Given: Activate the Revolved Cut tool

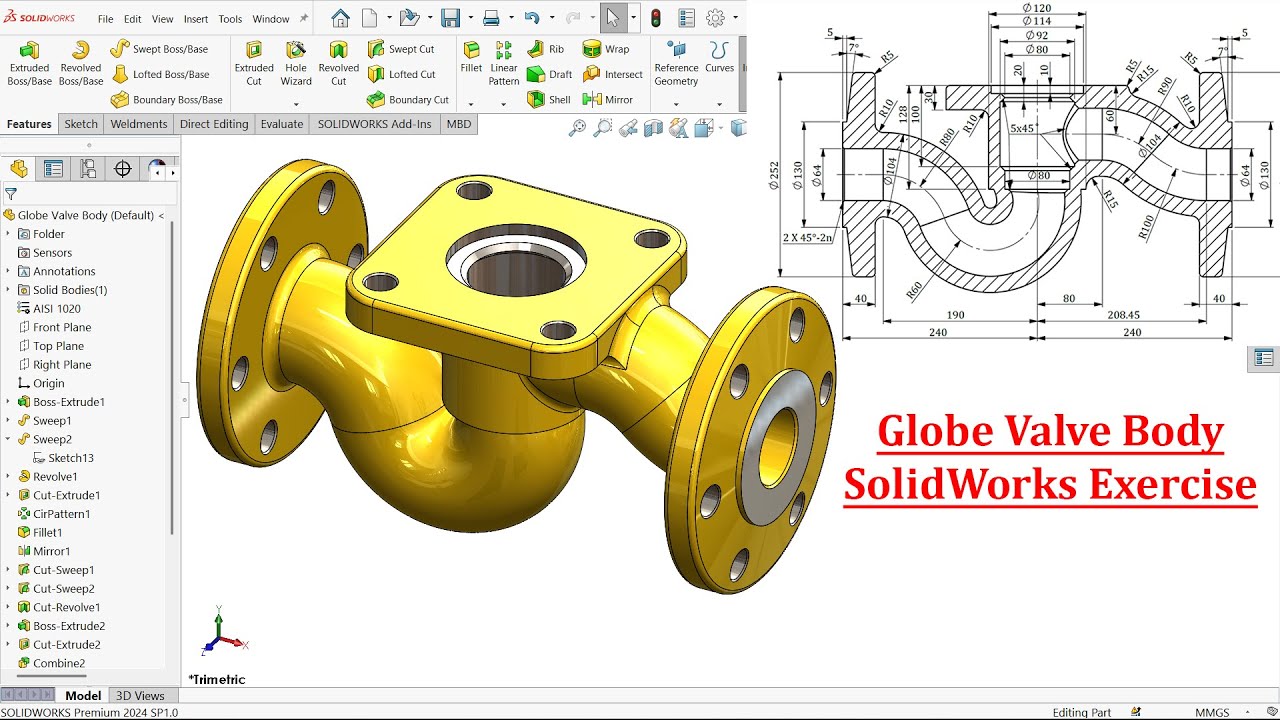Looking at the screenshot, I should pos(339,63).
